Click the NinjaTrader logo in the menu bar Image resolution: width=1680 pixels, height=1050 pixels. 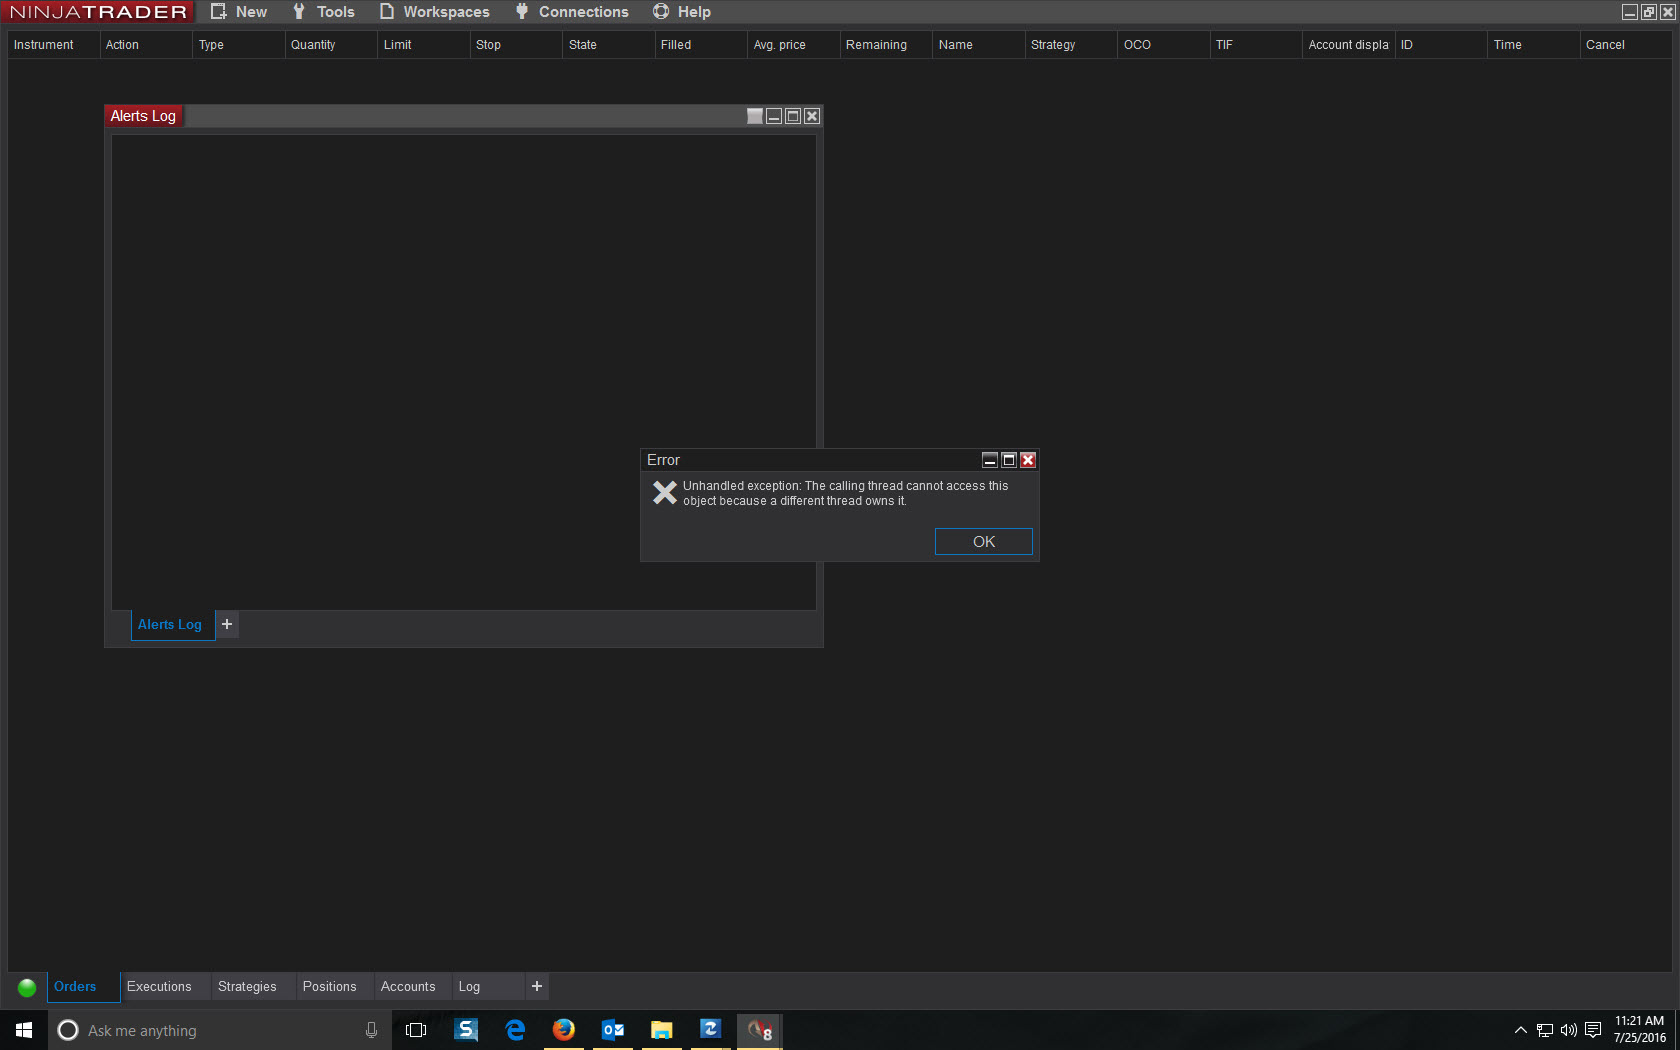[98, 12]
